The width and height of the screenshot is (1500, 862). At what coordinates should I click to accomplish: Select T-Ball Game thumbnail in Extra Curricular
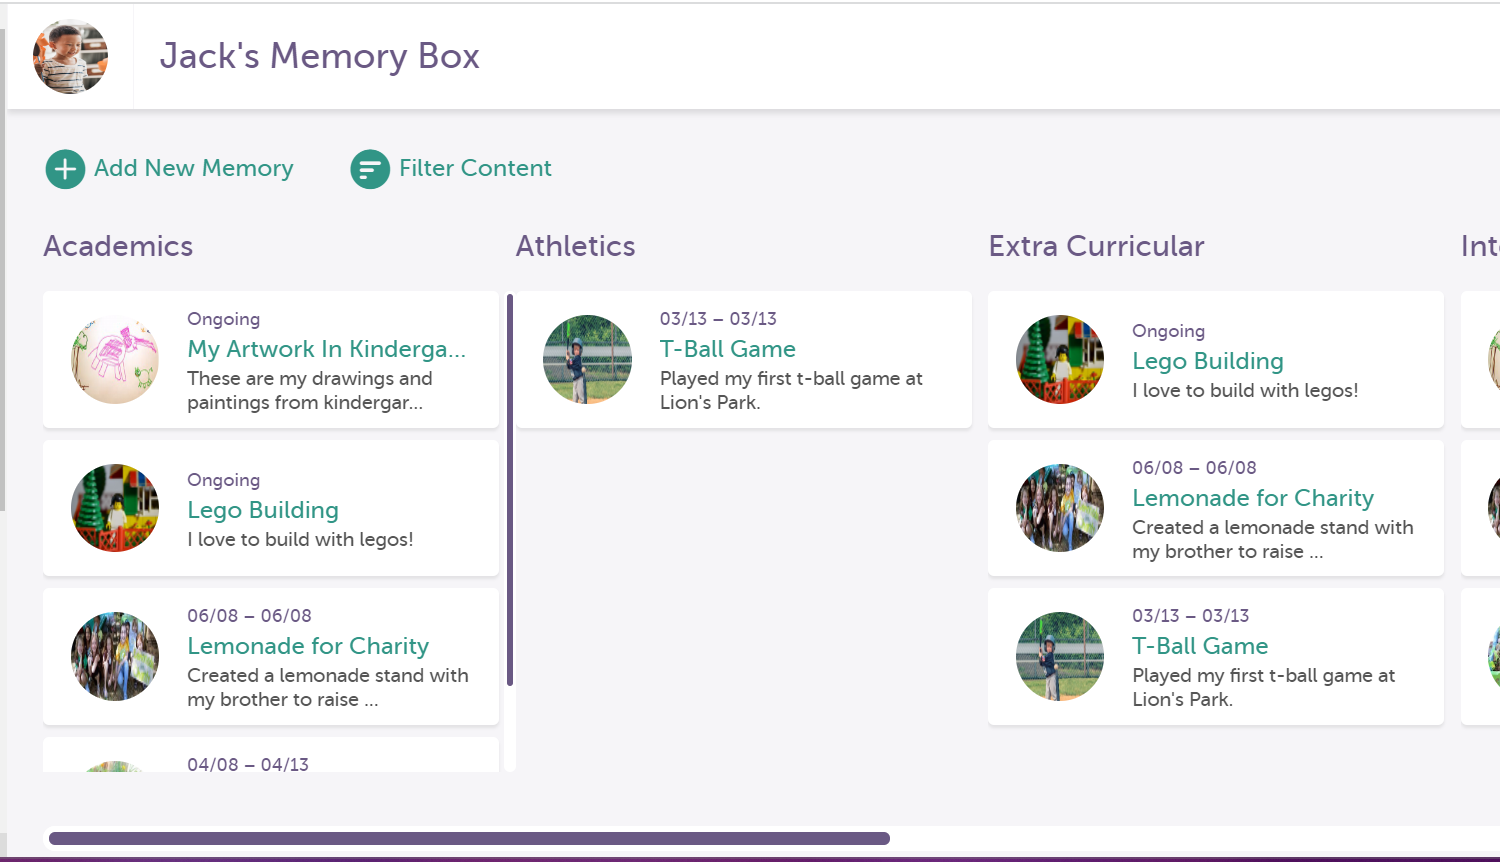point(1060,656)
